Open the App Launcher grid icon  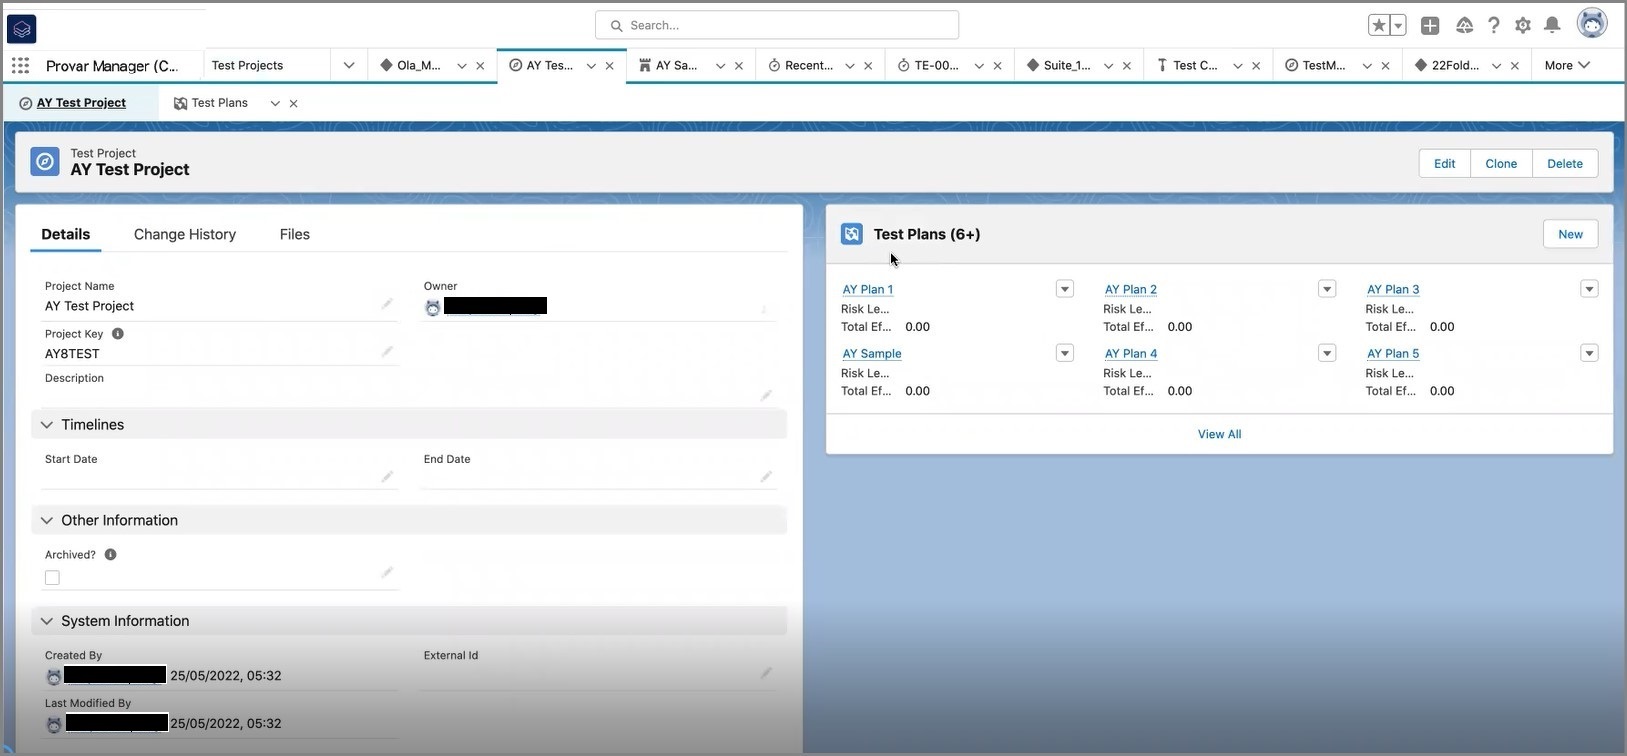click(21, 66)
